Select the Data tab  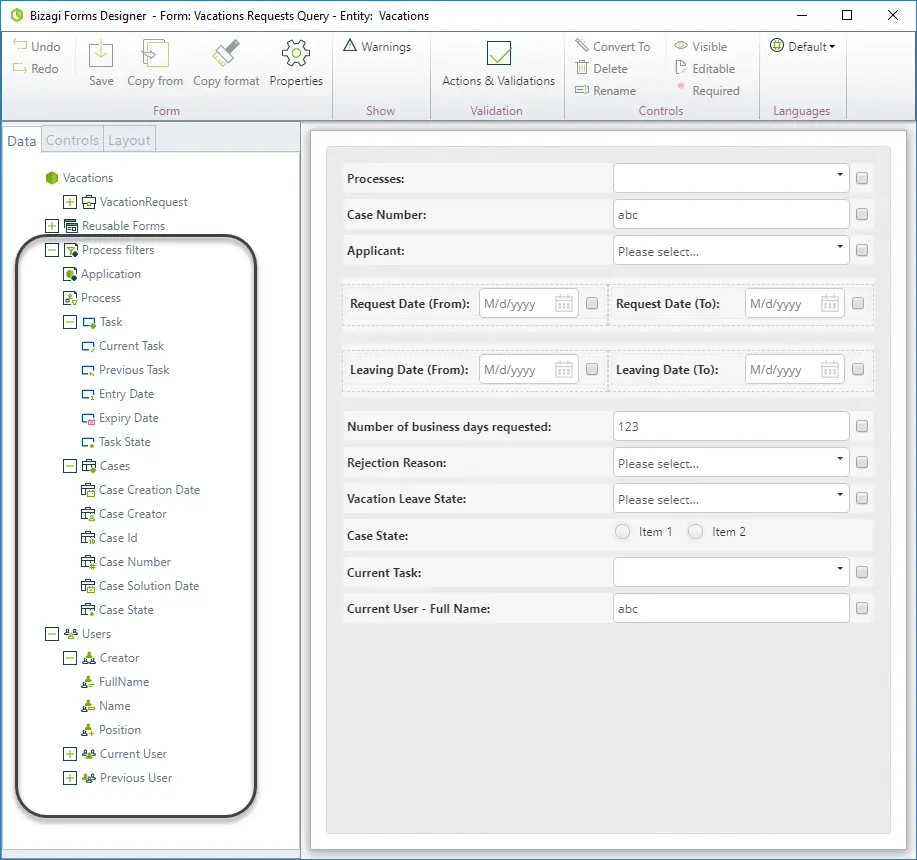[x=22, y=141]
